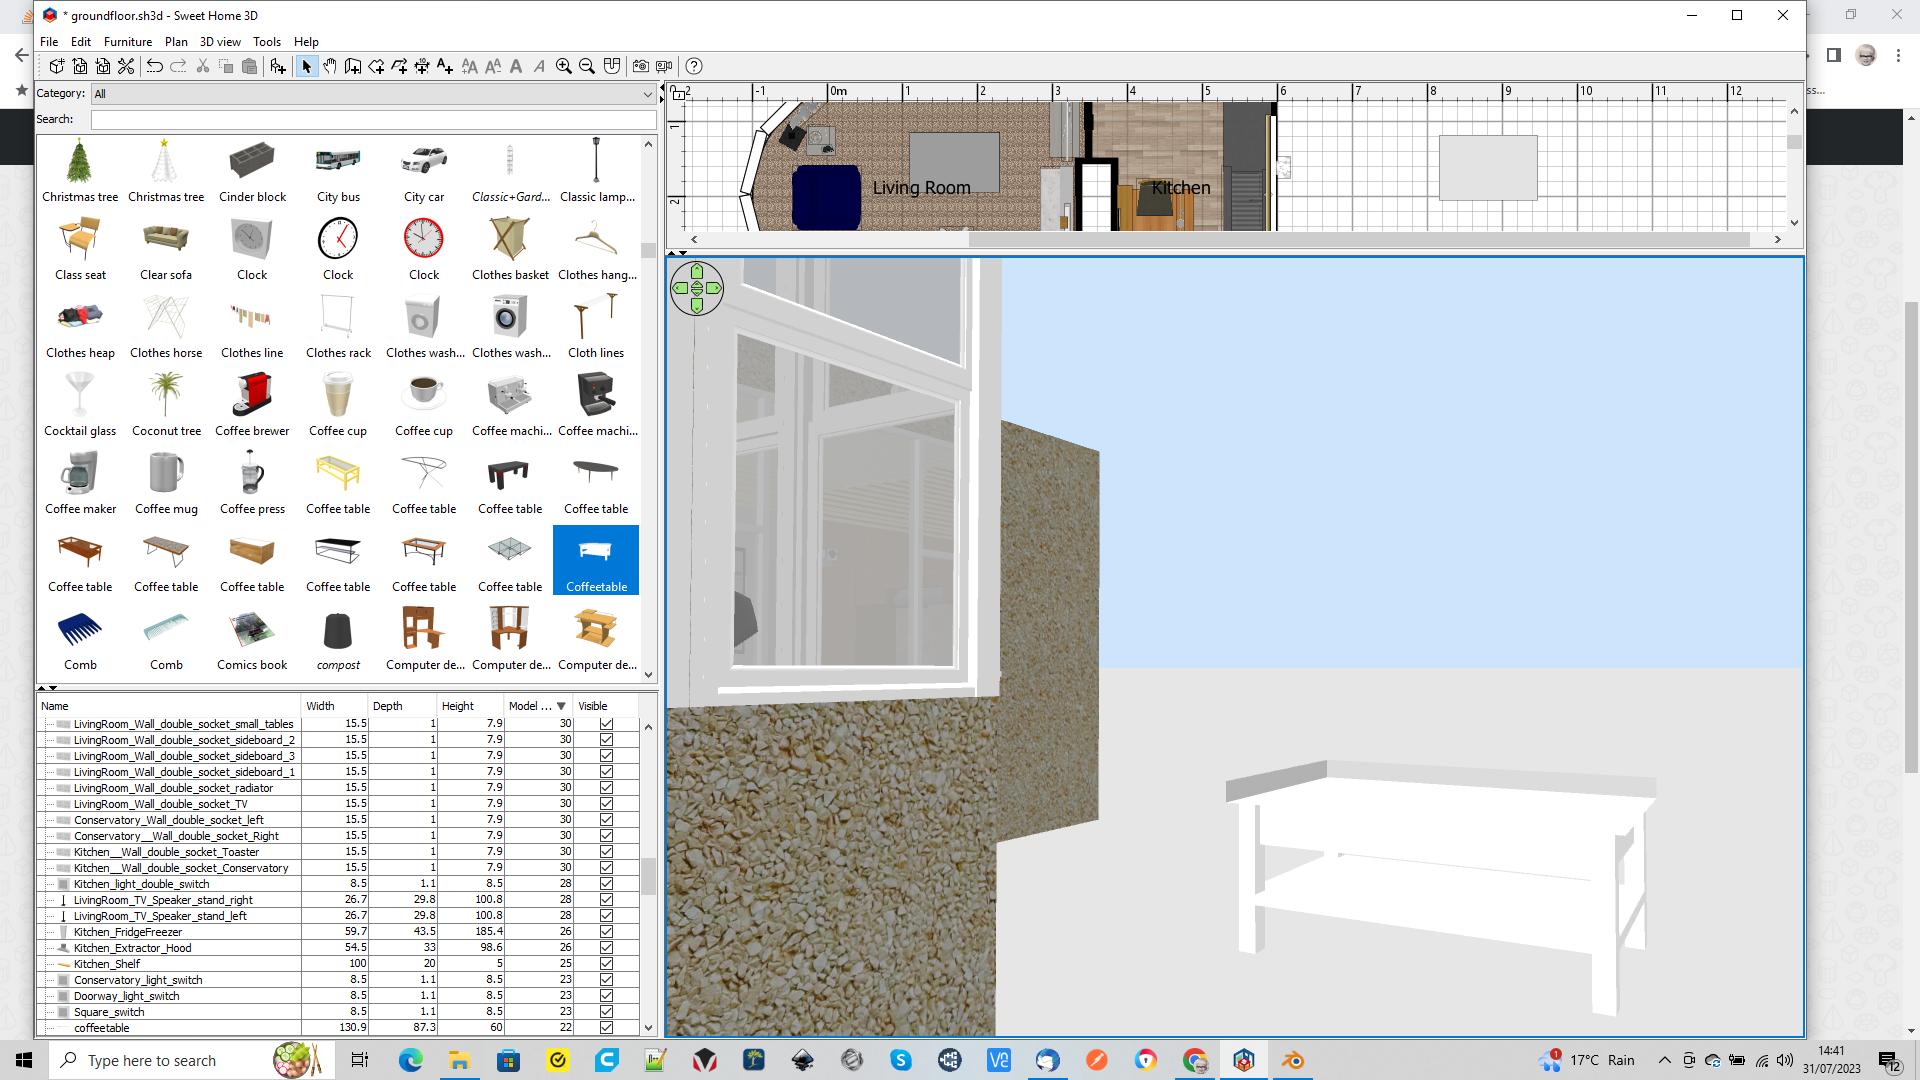Screen dimensions: 1920x1080
Task: Sort furniture list by Height column
Action: (x=470, y=706)
